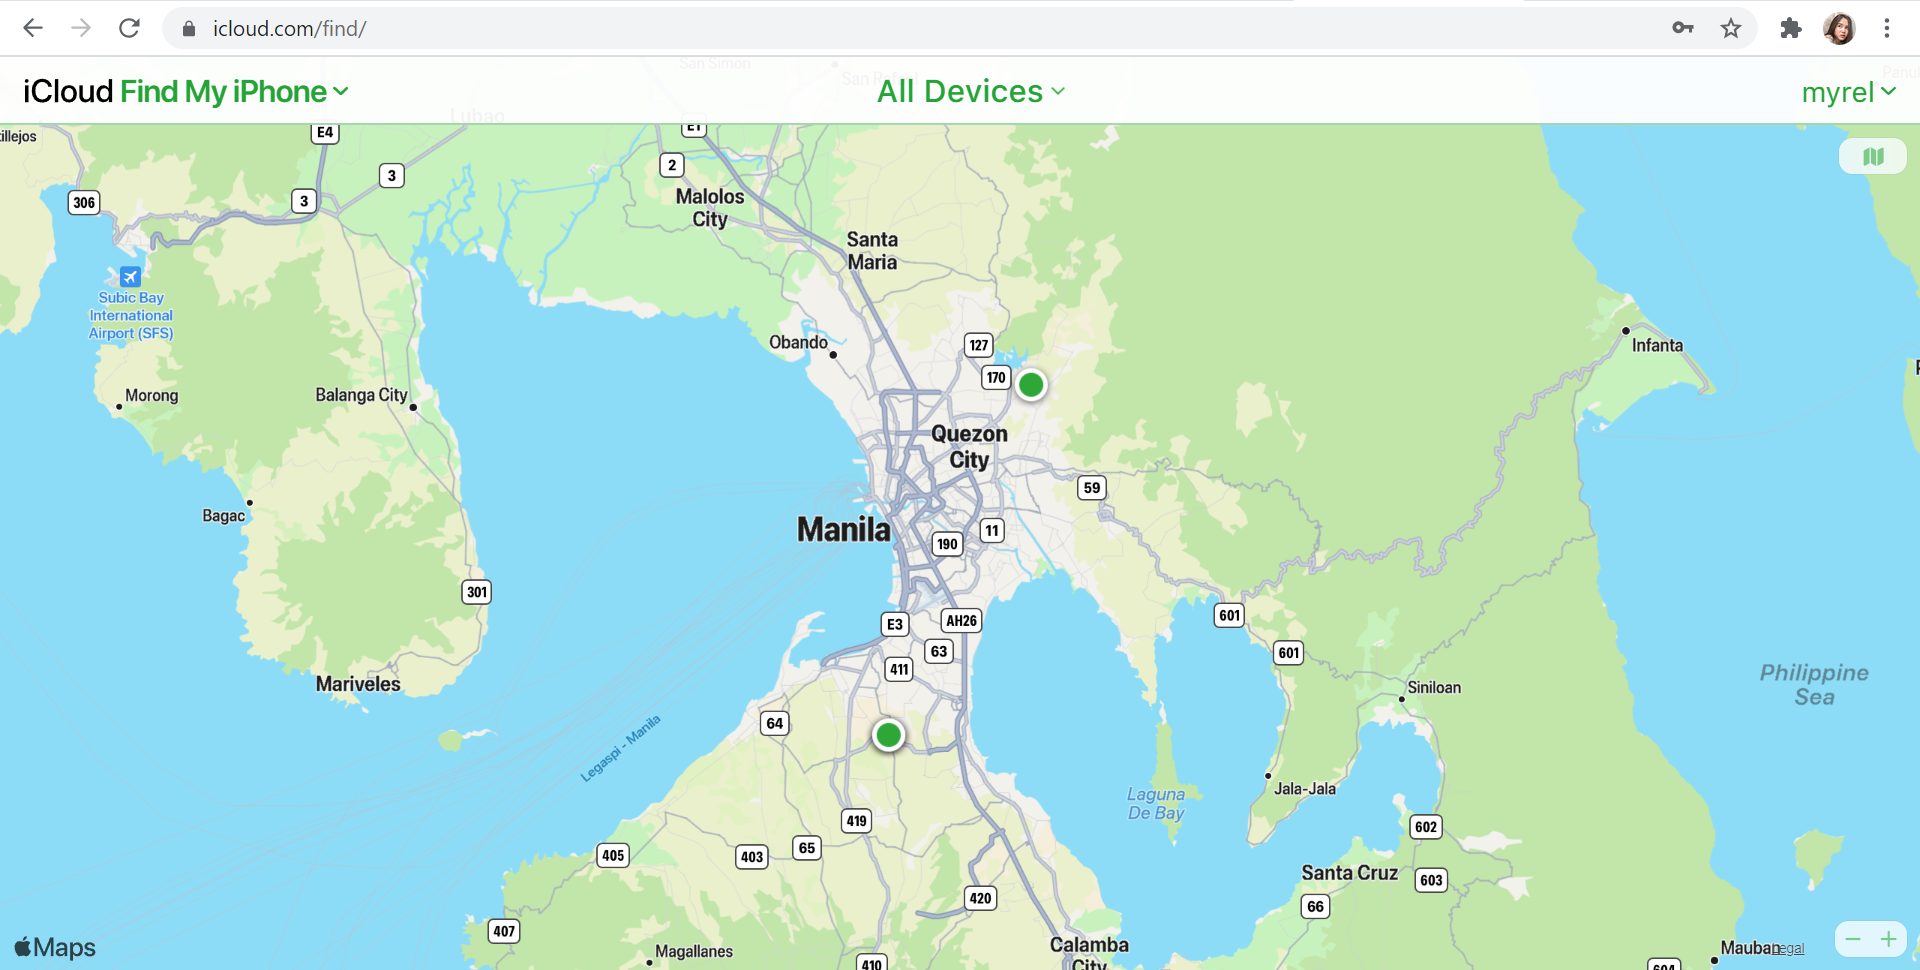Bookmark this page with the star icon
Screen dimensions: 1920x970
pos(1731,28)
